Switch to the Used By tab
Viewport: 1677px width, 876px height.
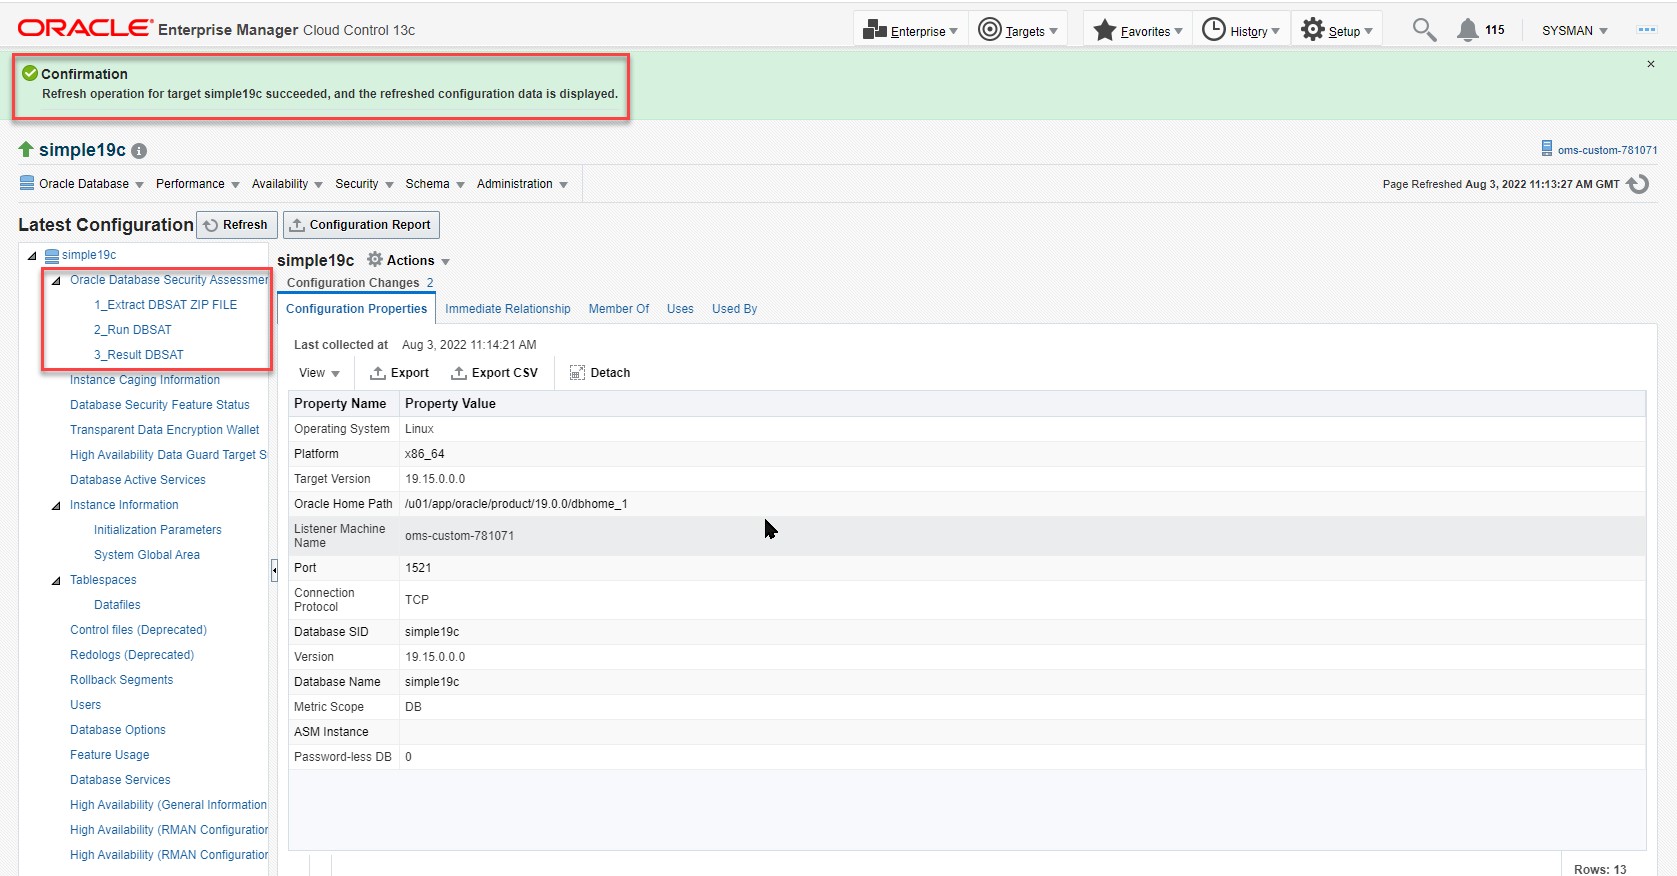click(x=735, y=309)
